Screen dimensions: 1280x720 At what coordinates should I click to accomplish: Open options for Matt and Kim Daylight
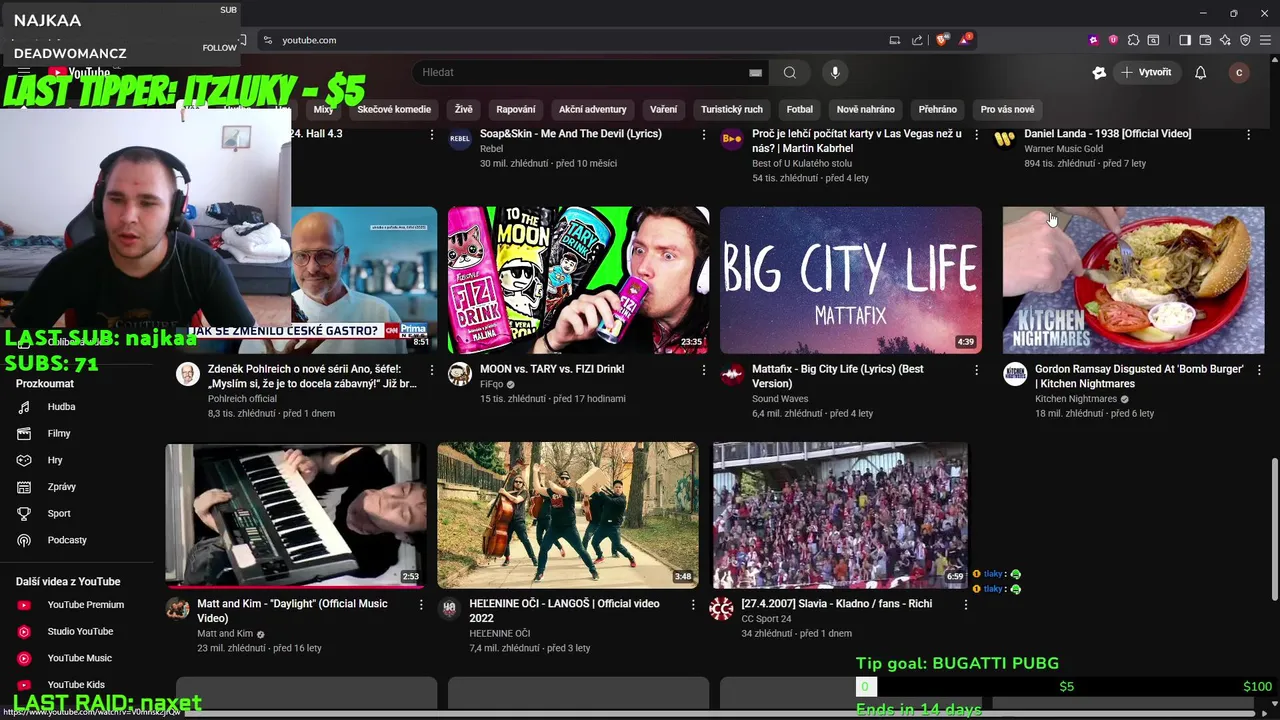pos(421,605)
